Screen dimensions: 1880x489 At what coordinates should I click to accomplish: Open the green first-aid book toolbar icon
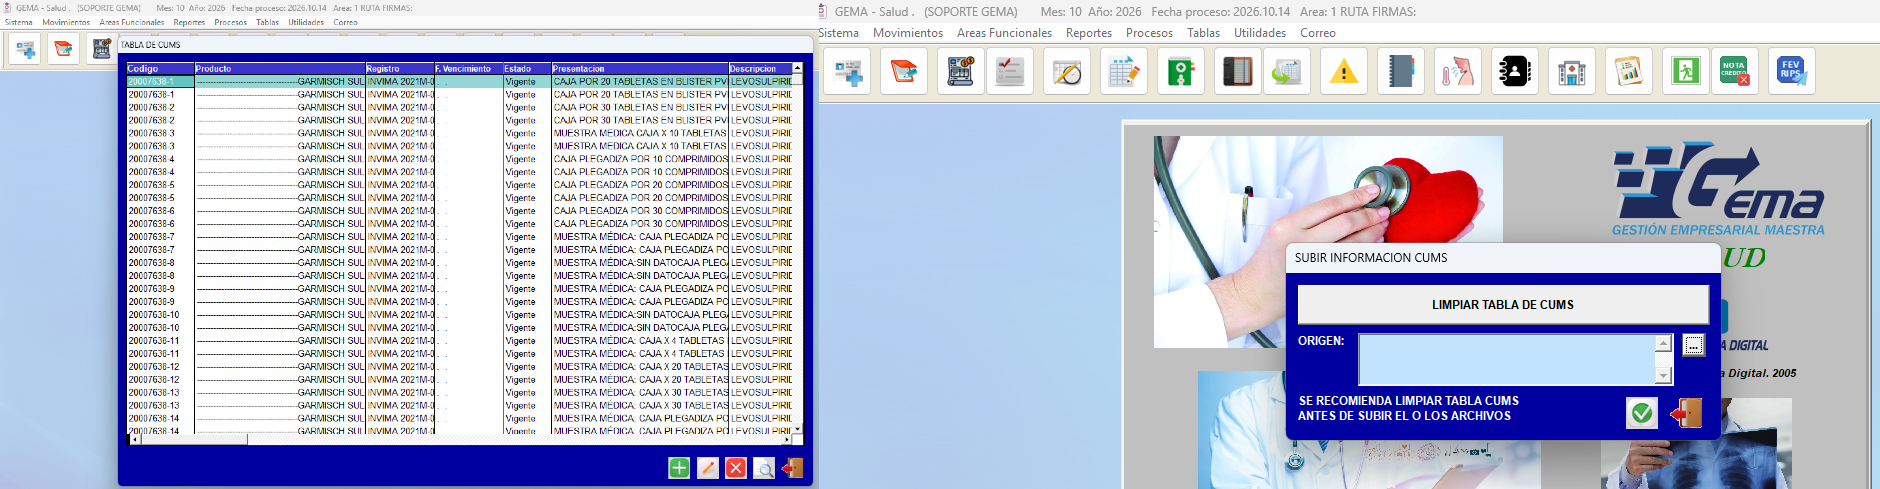[x=1181, y=72]
